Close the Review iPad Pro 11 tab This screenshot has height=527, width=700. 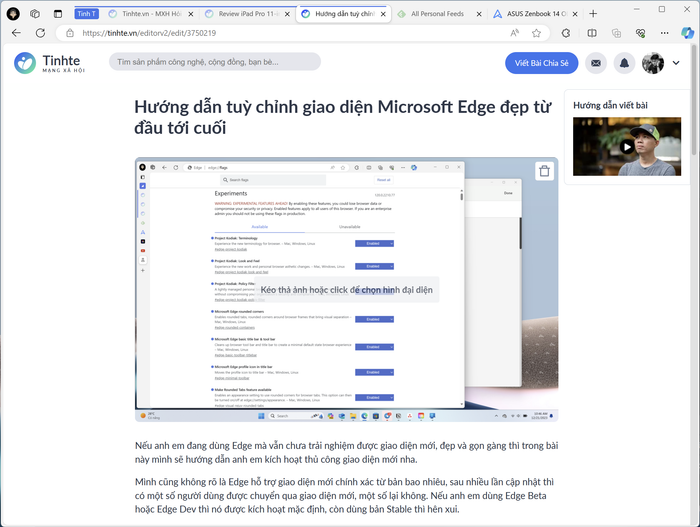click(x=287, y=14)
